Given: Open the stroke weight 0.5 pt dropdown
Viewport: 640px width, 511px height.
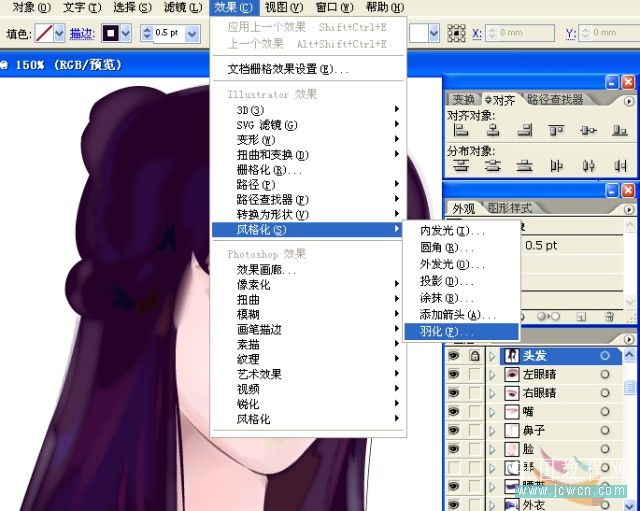Looking at the screenshot, I should pos(192,33).
